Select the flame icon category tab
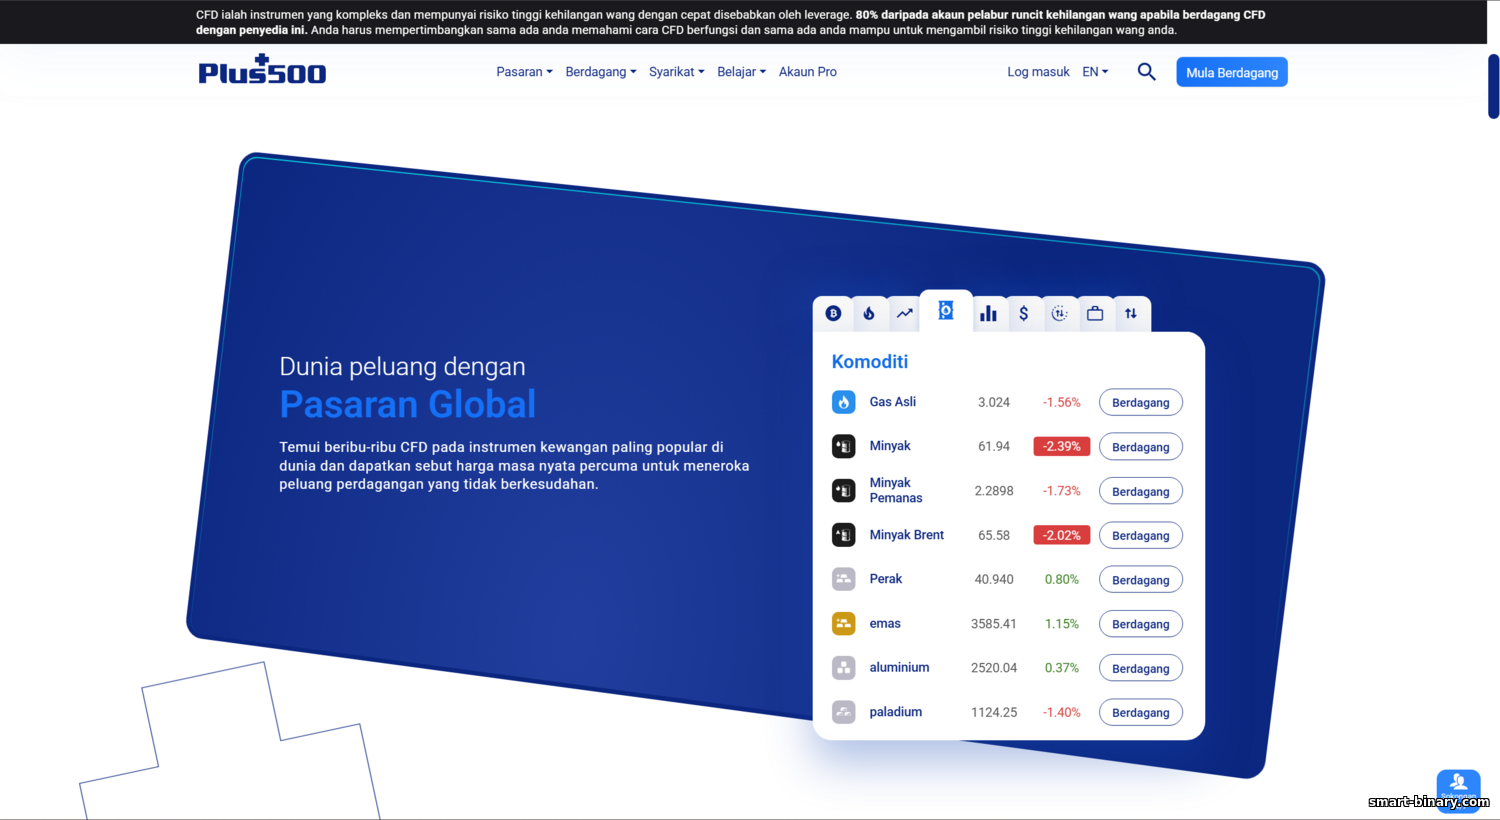 tap(869, 314)
